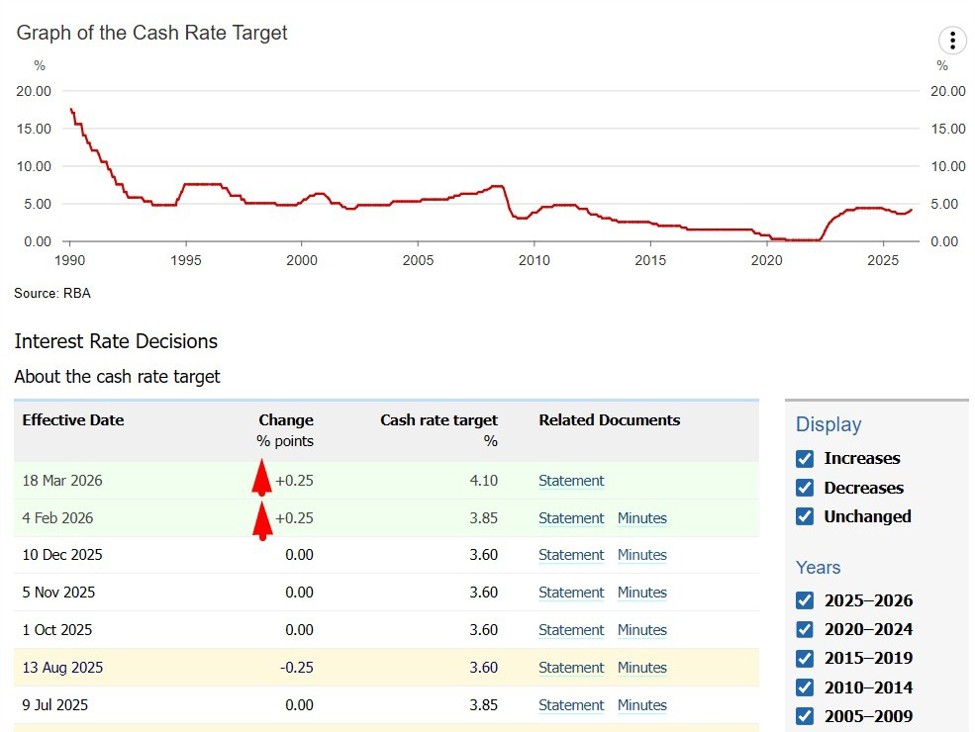
Task: Open the Statement for 13 Aug 2025
Action: [571, 668]
